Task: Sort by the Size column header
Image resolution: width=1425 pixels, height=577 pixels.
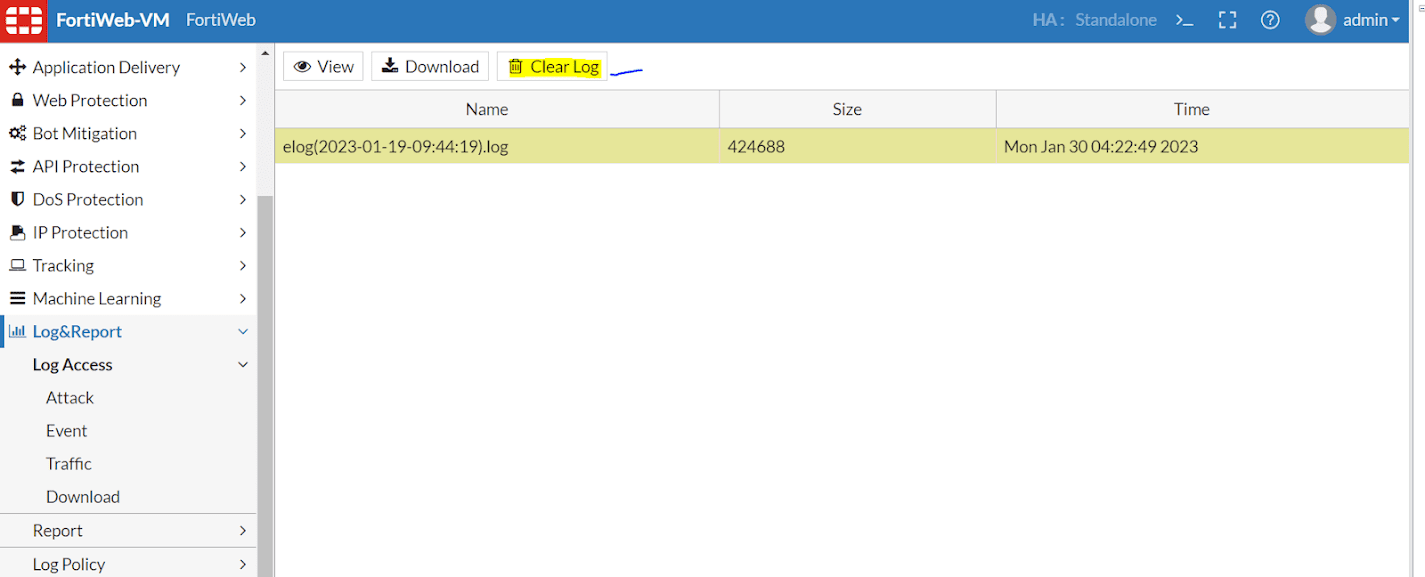Action: pyautogui.click(x=847, y=109)
